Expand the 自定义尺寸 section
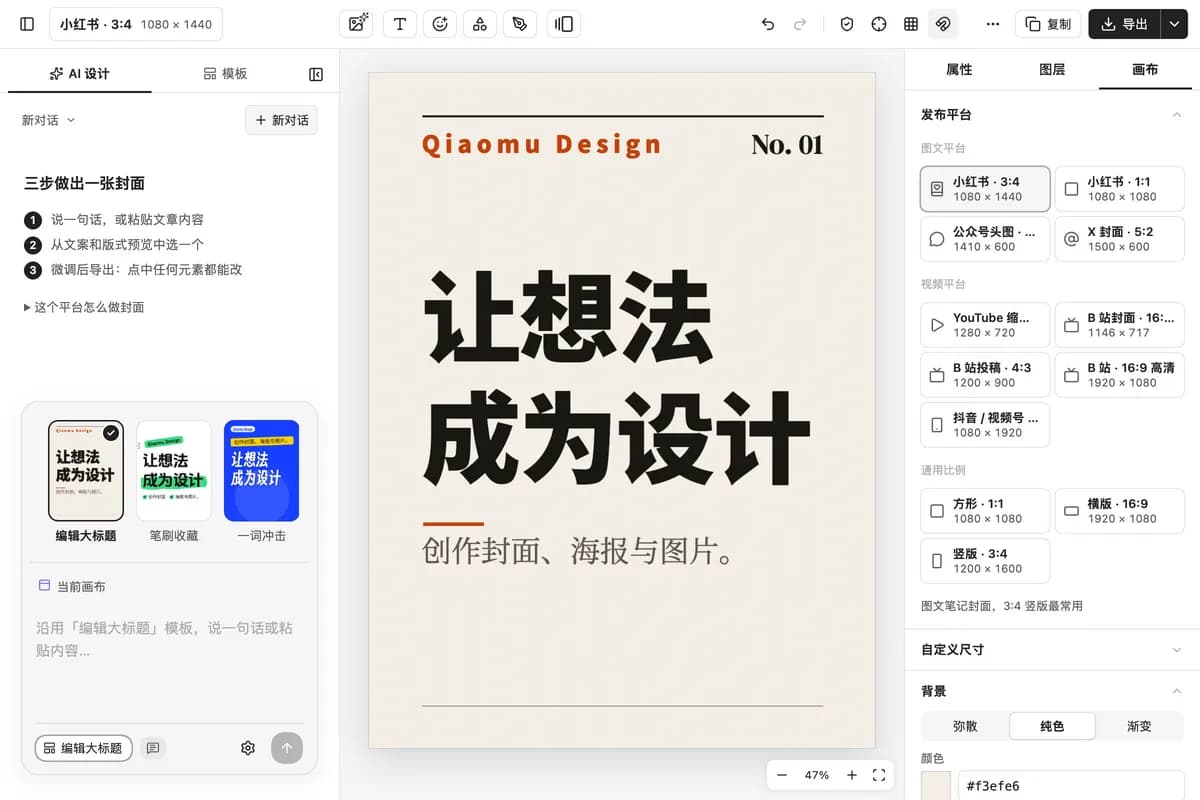Screen dimensions: 1200x800 pyautogui.click(x=1051, y=650)
